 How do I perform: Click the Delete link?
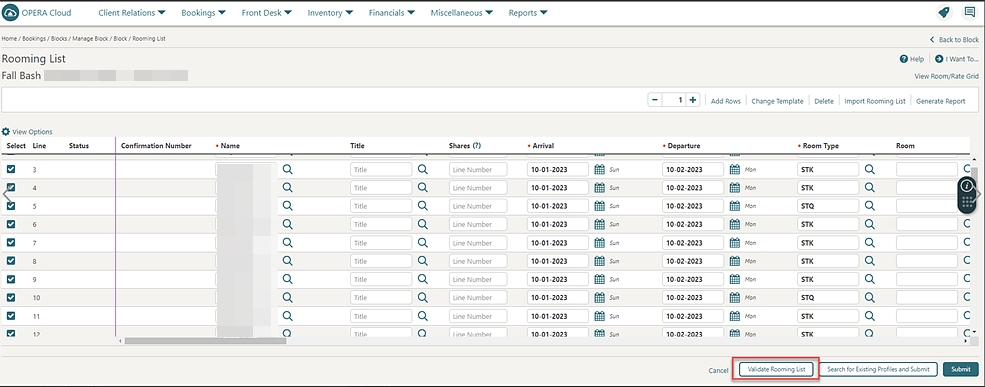(x=824, y=101)
